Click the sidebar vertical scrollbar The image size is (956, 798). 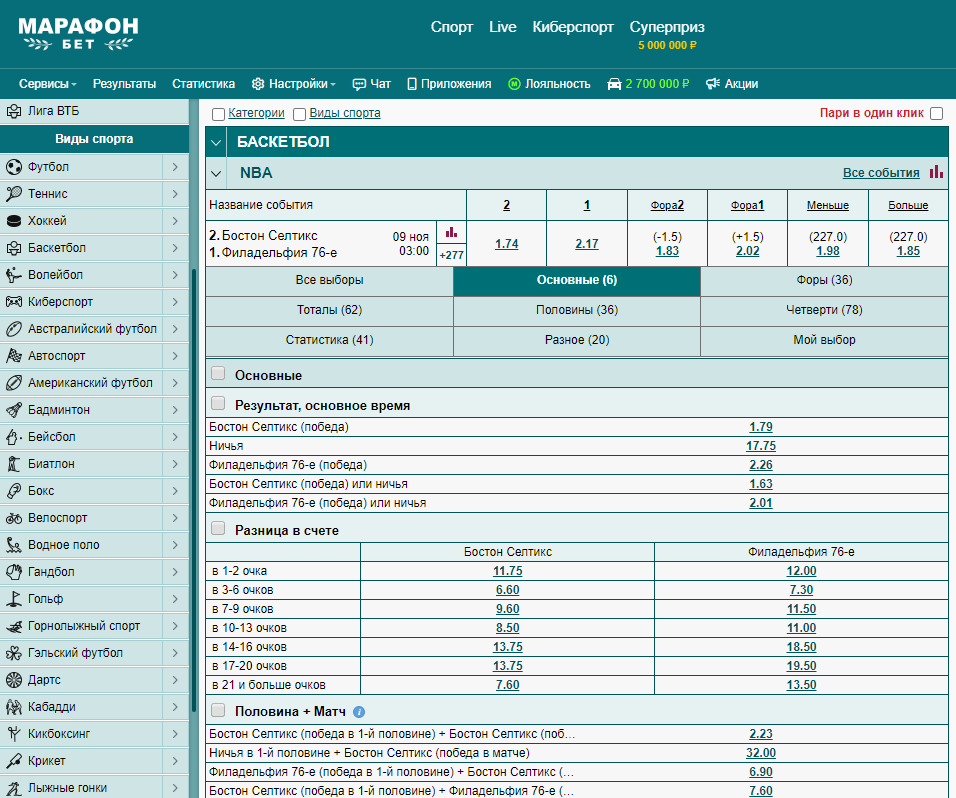point(194,488)
